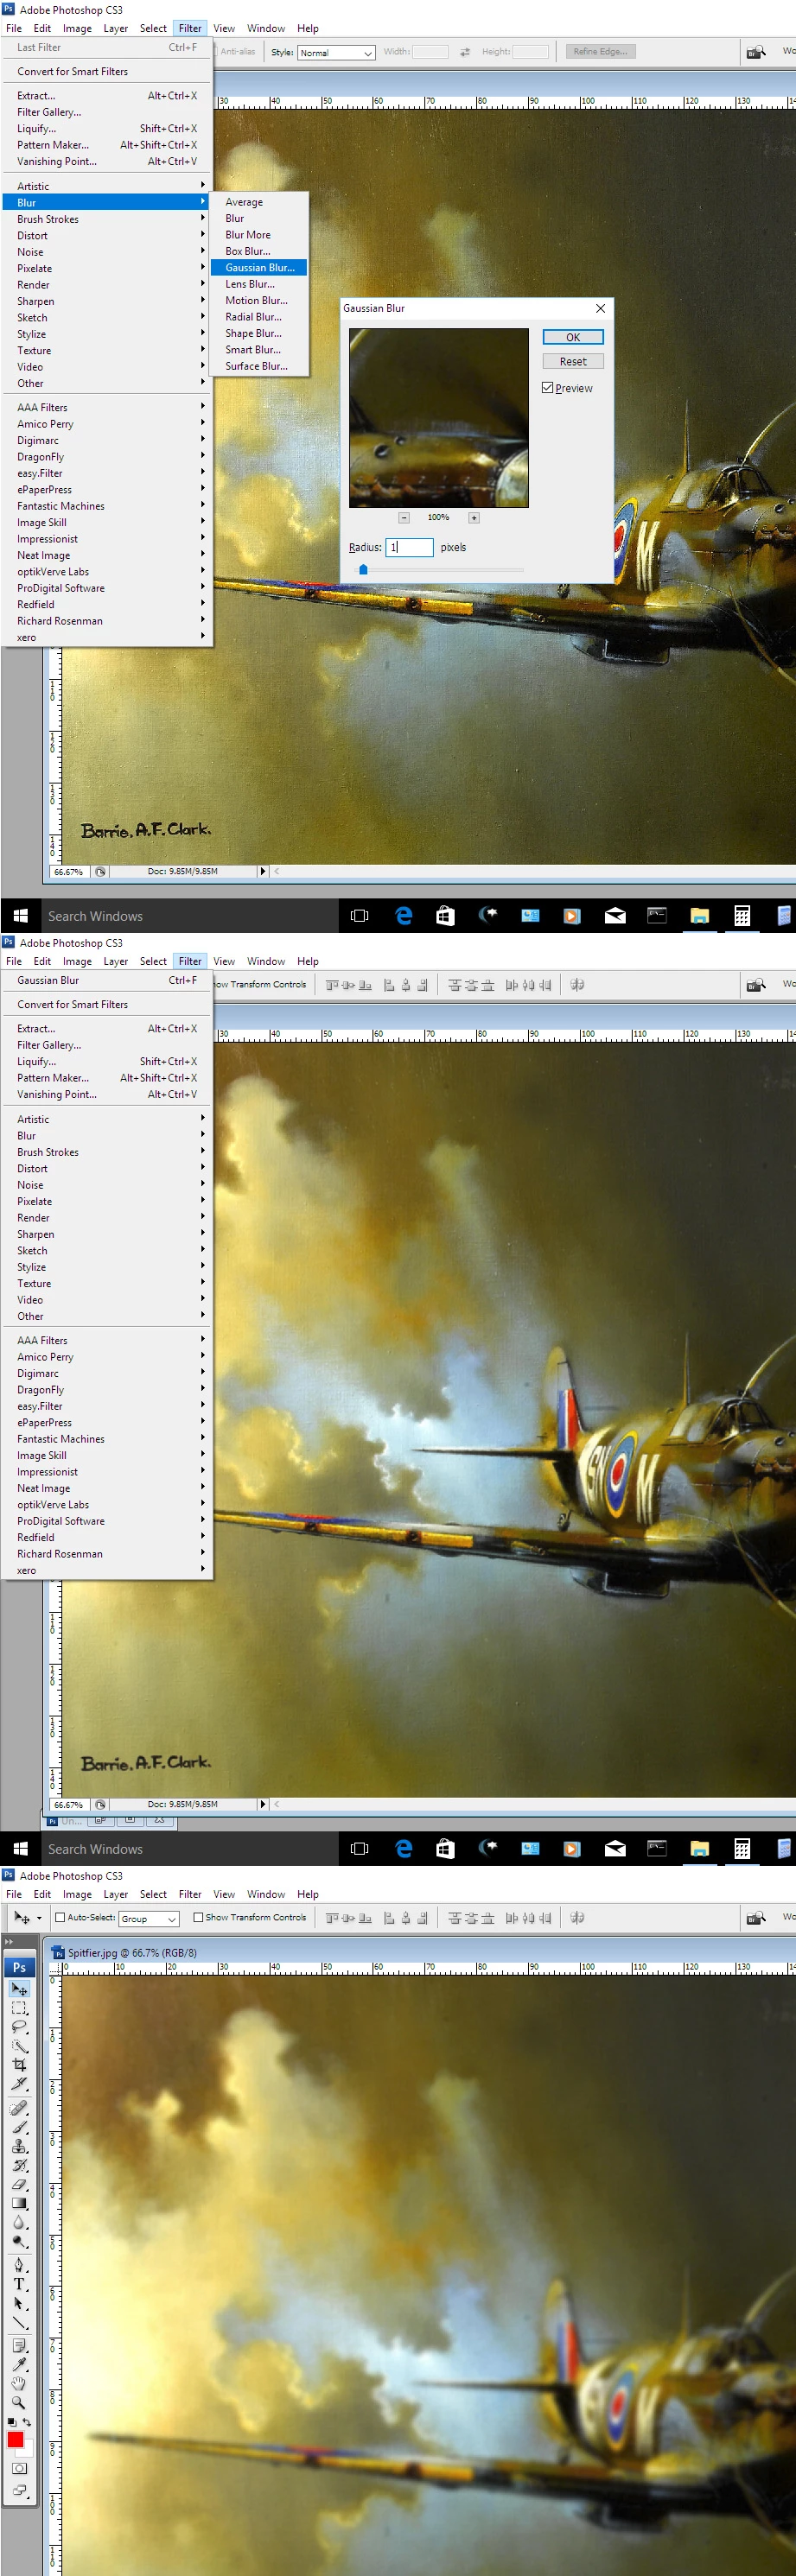Select the Crop tool
Viewport: 796px width, 2576px height.
19,2065
